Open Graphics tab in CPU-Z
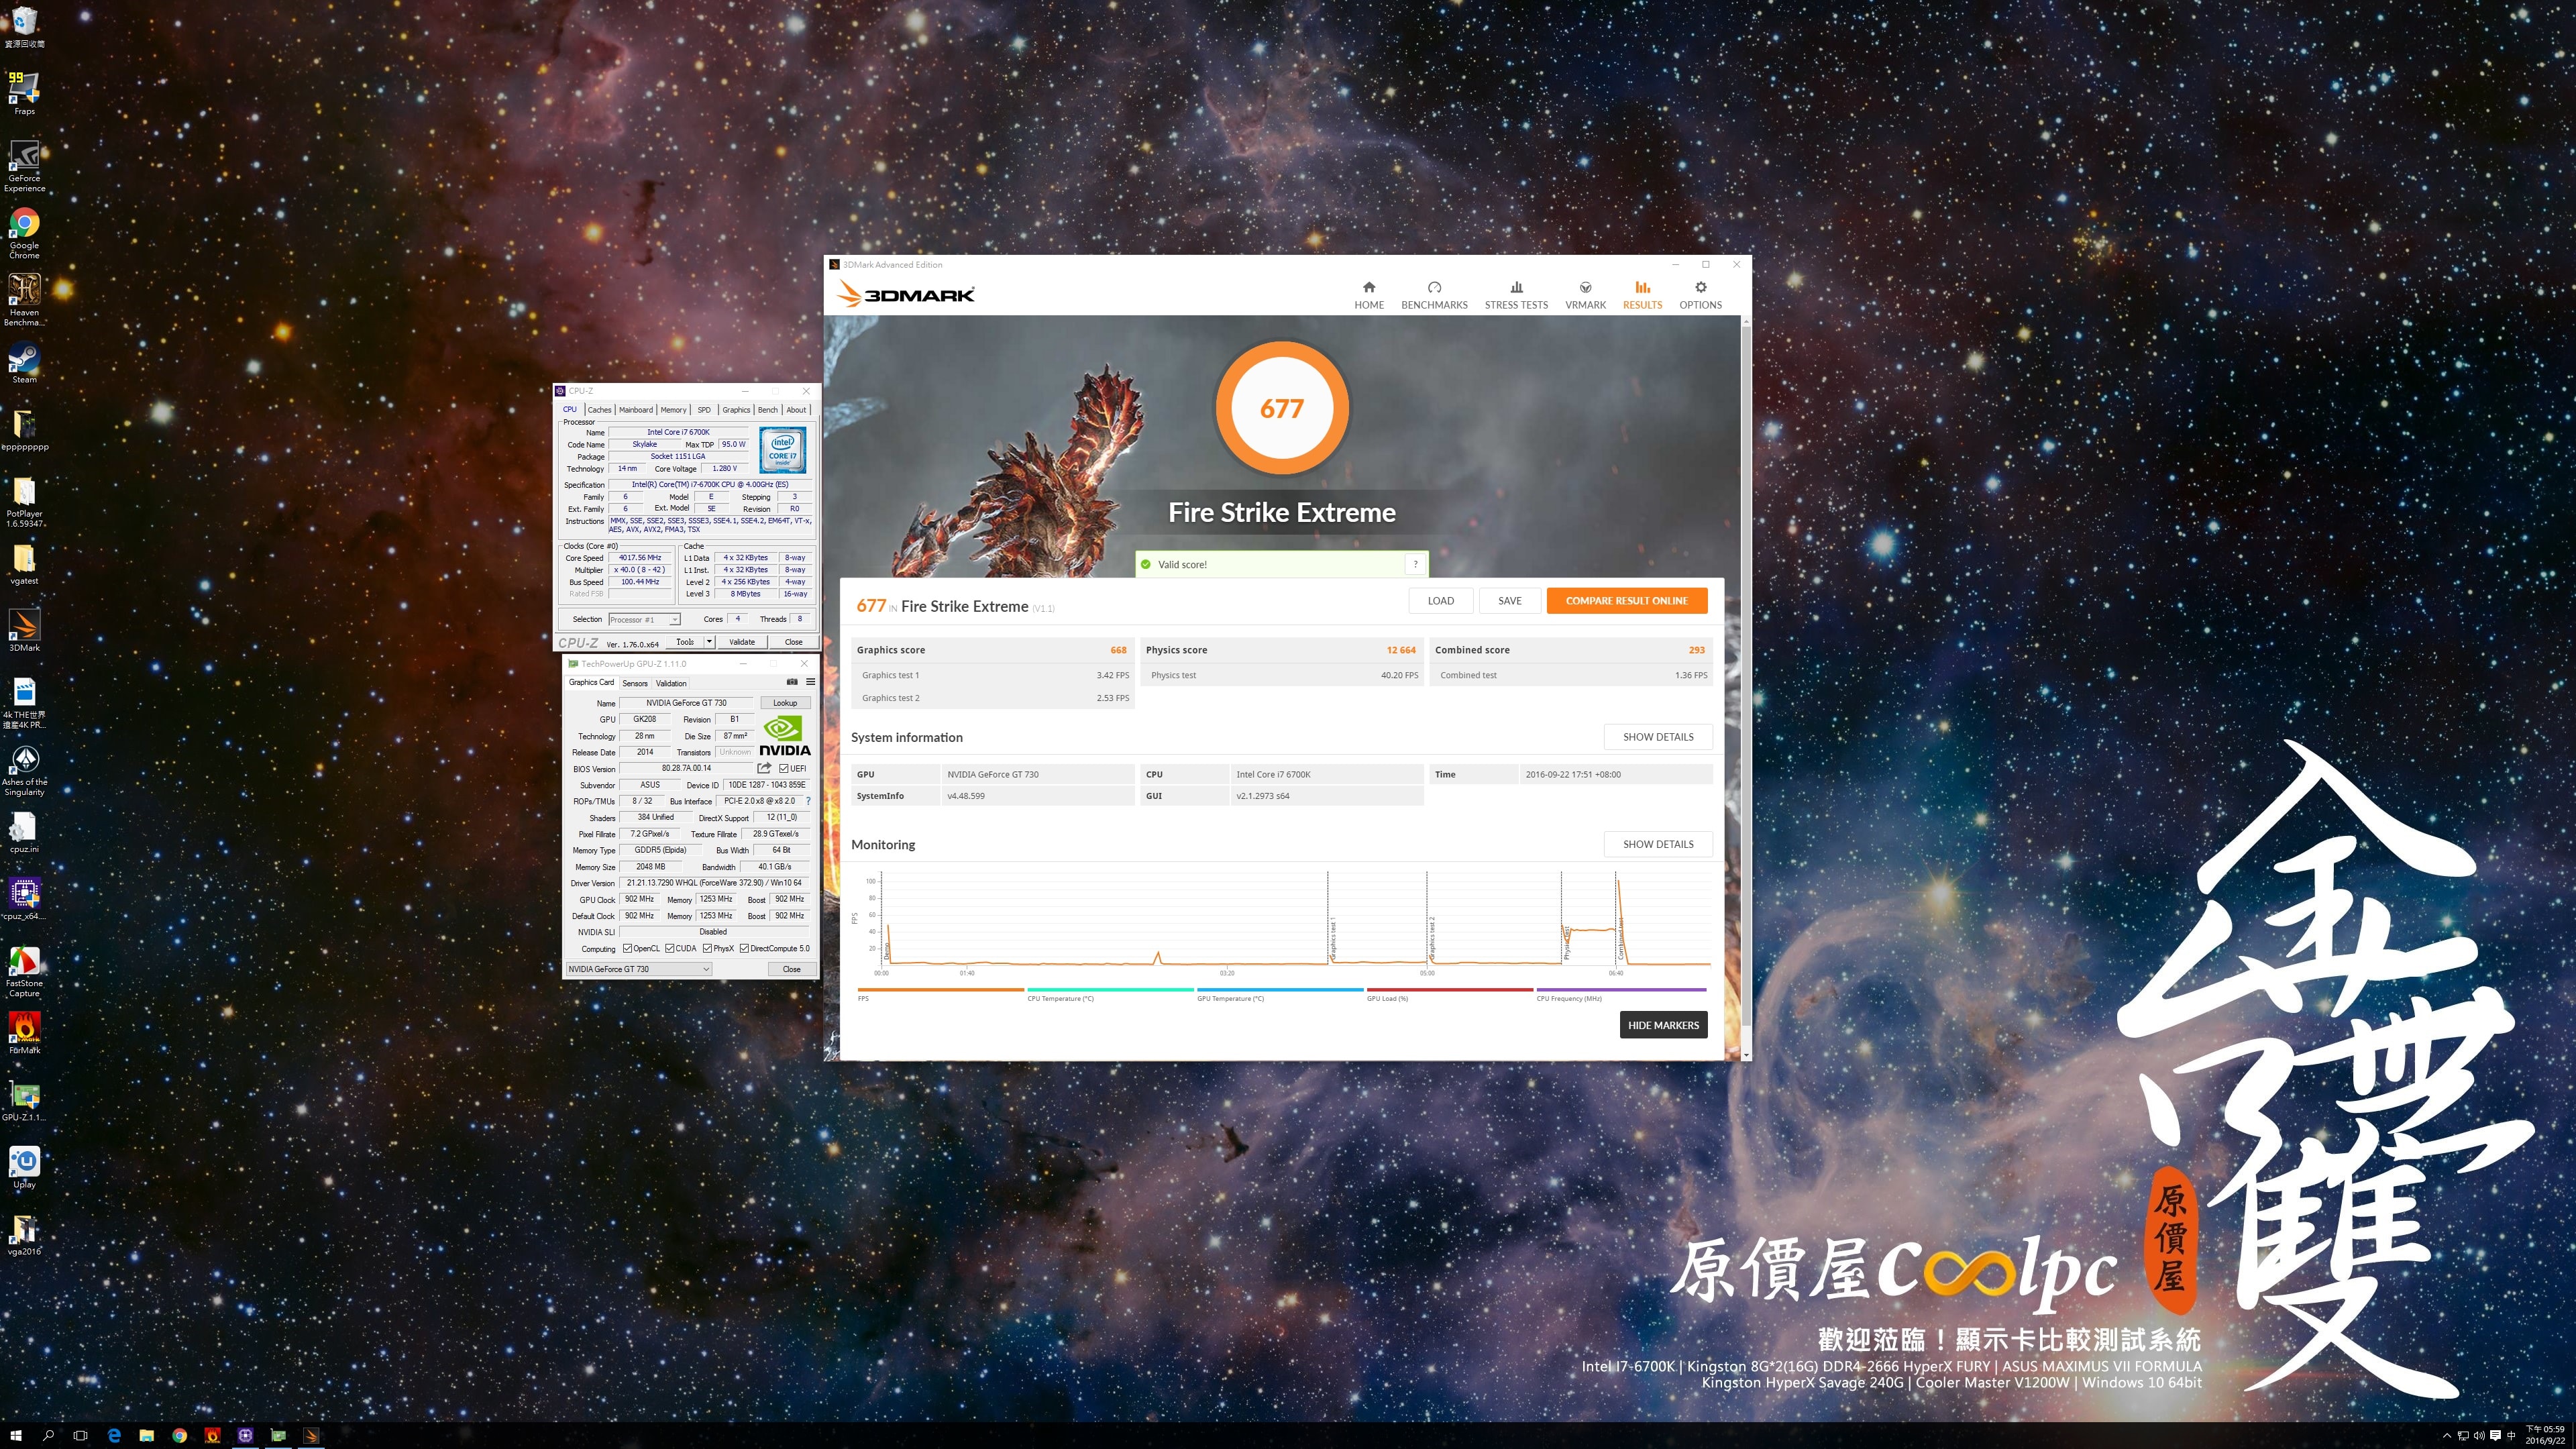Image resolution: width=2576 pixels, height=1449 pixels. [736, 409]
